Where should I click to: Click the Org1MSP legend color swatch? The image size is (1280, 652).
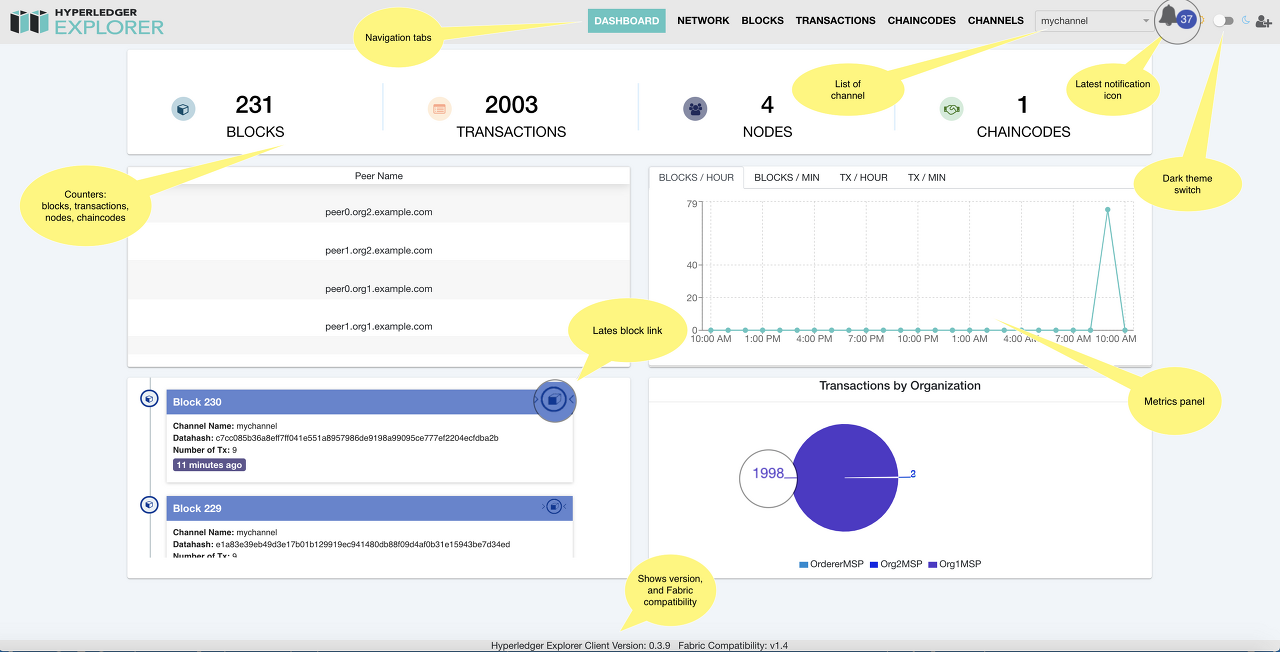(933, 565)
